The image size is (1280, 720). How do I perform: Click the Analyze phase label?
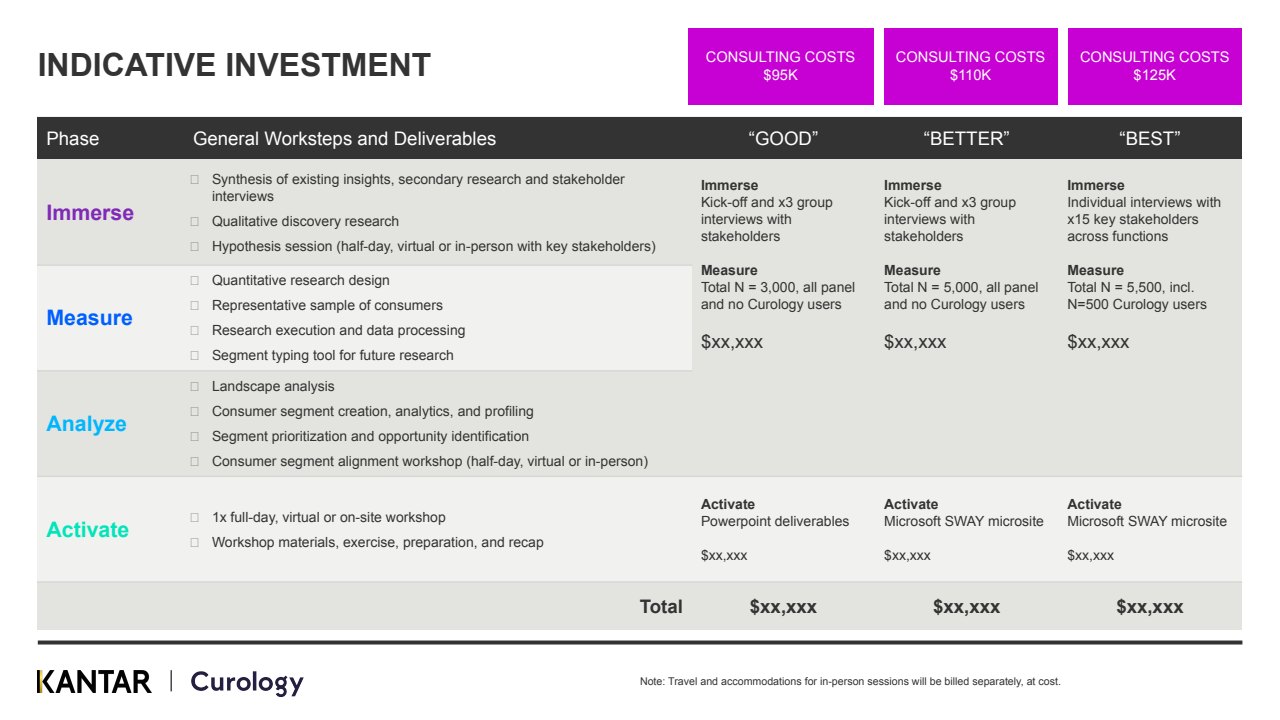86,424
